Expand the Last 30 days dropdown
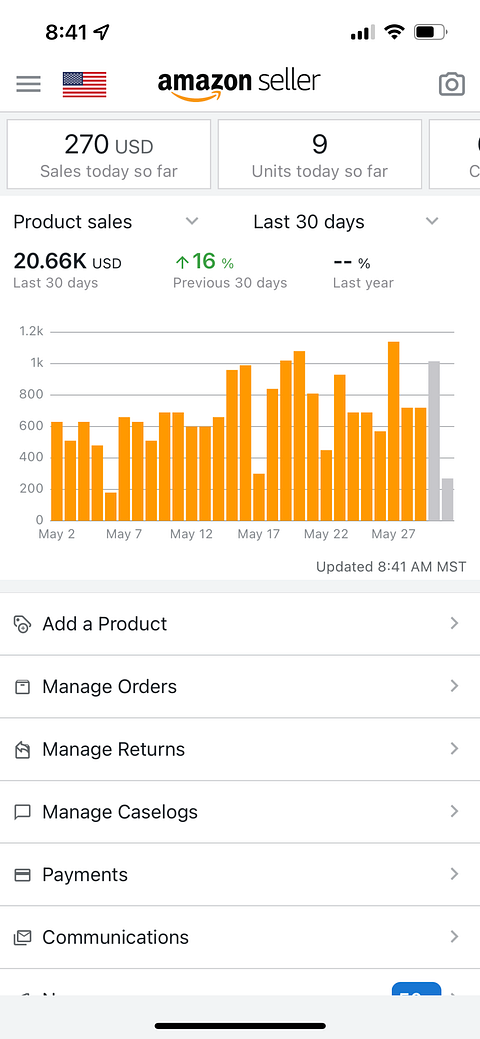The width and height of the screenshot is (480, 1039). (346, 221)
